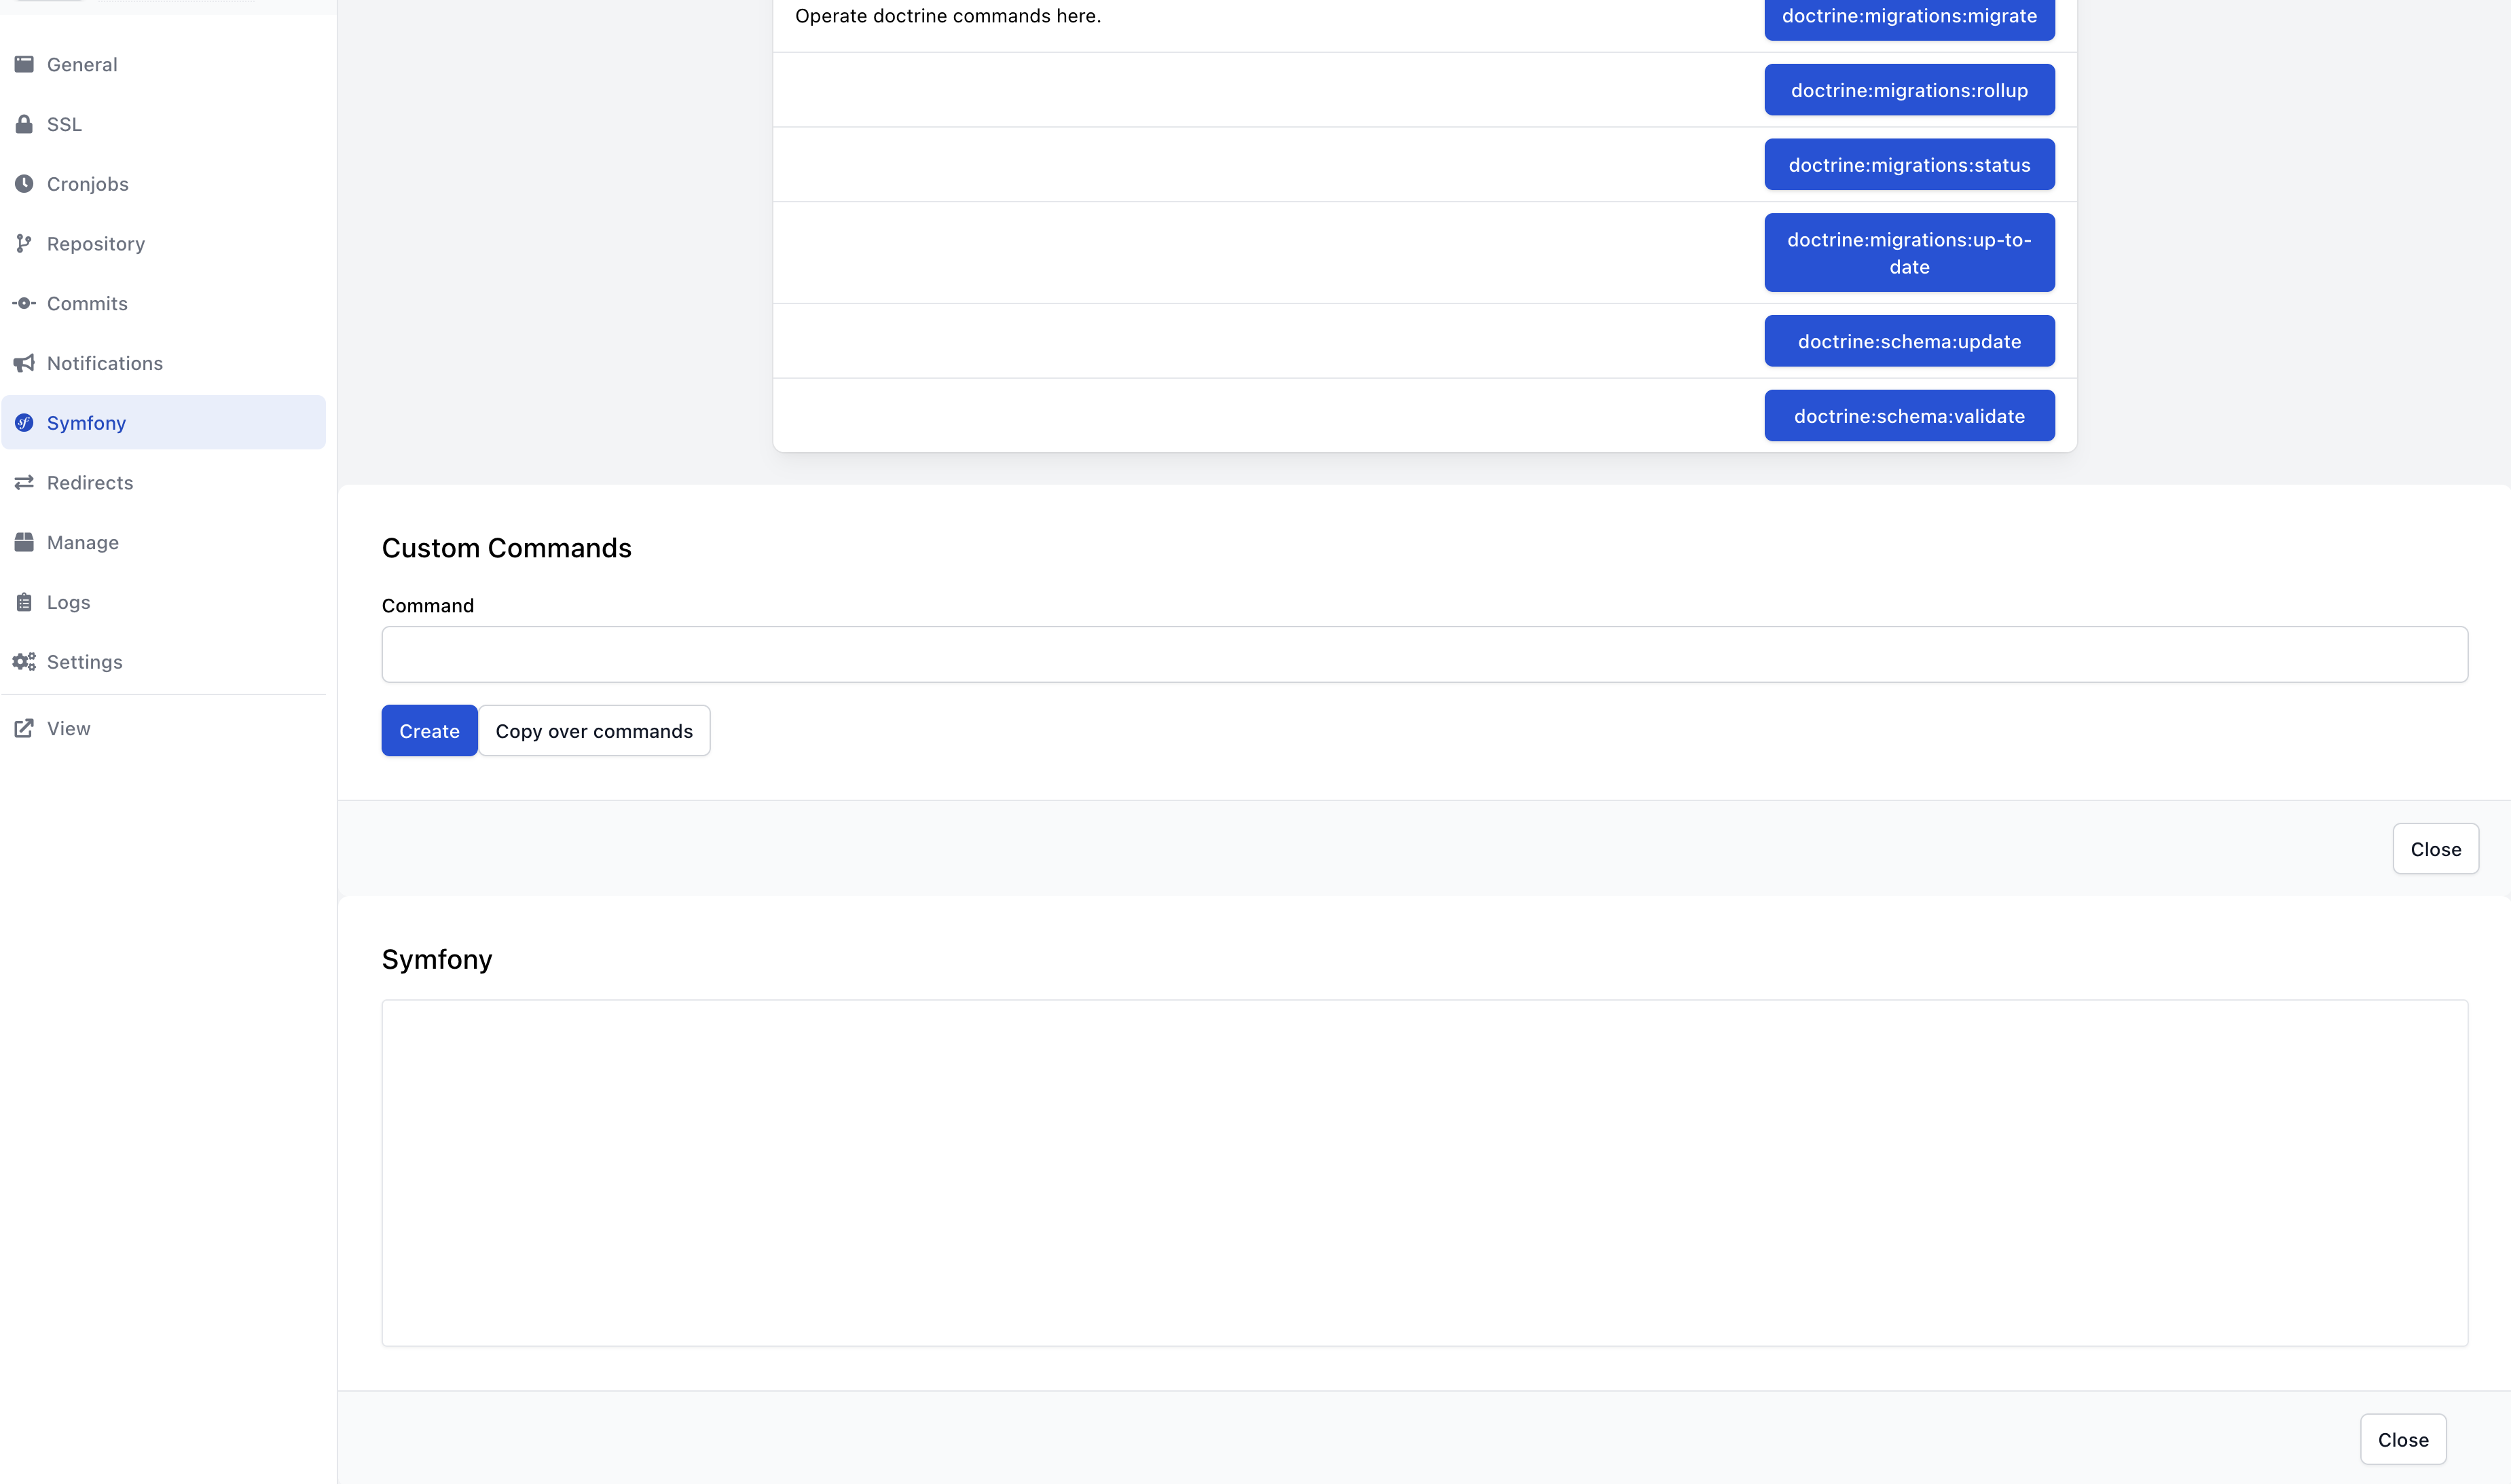Click inside the Symfony output area
2511x1484 pixels.
tap(1425, 1173)
